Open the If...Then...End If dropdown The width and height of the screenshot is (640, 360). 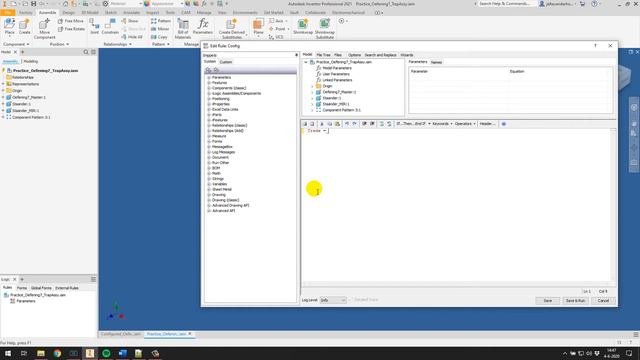413,124
